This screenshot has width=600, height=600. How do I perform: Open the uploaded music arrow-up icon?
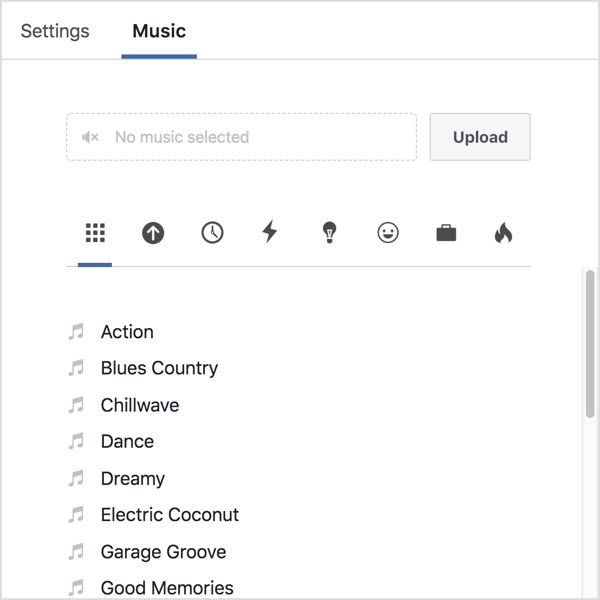pyautogui.click(x=153, y=233)
